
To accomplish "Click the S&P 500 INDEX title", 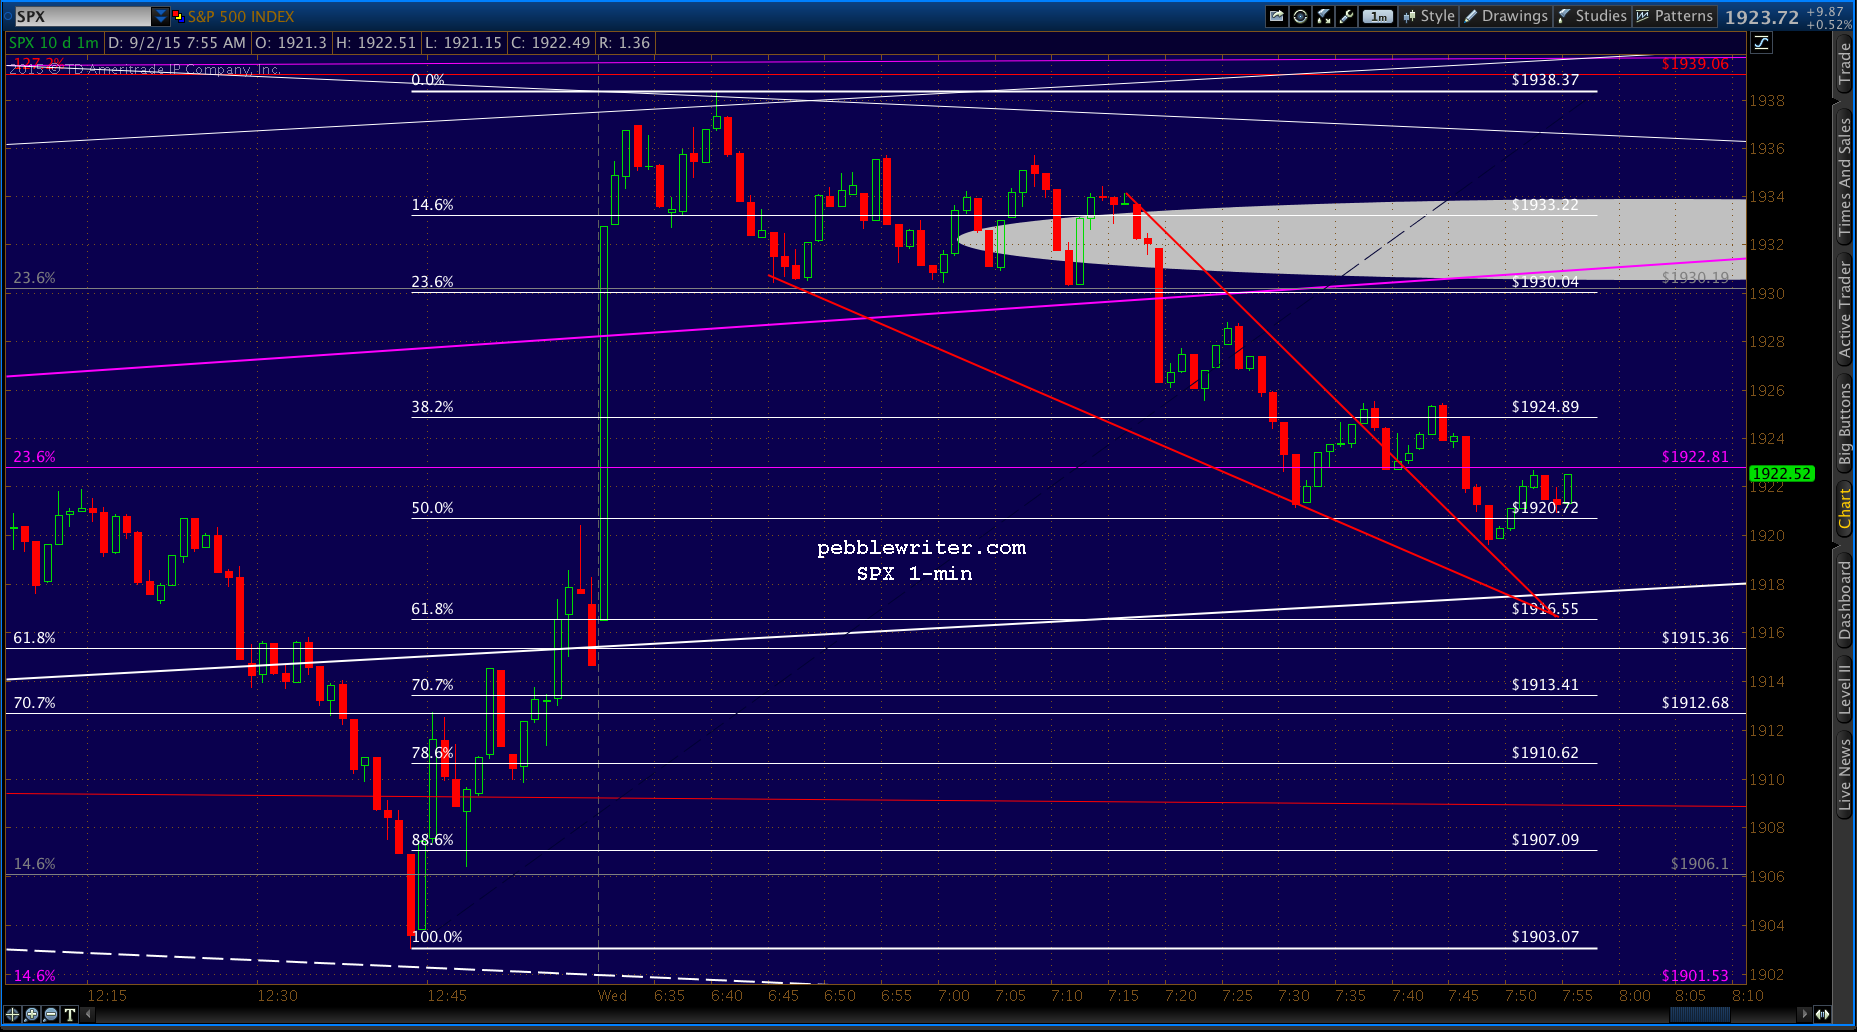I will [x=241, y=16].
